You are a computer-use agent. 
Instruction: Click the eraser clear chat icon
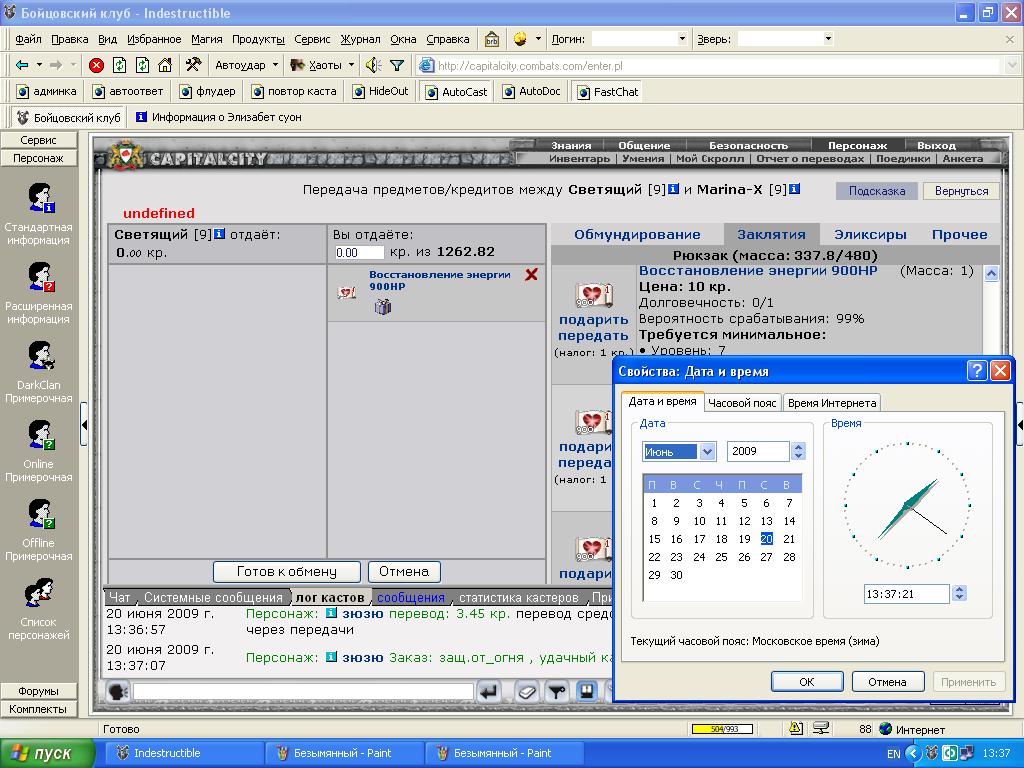point(527,692)
